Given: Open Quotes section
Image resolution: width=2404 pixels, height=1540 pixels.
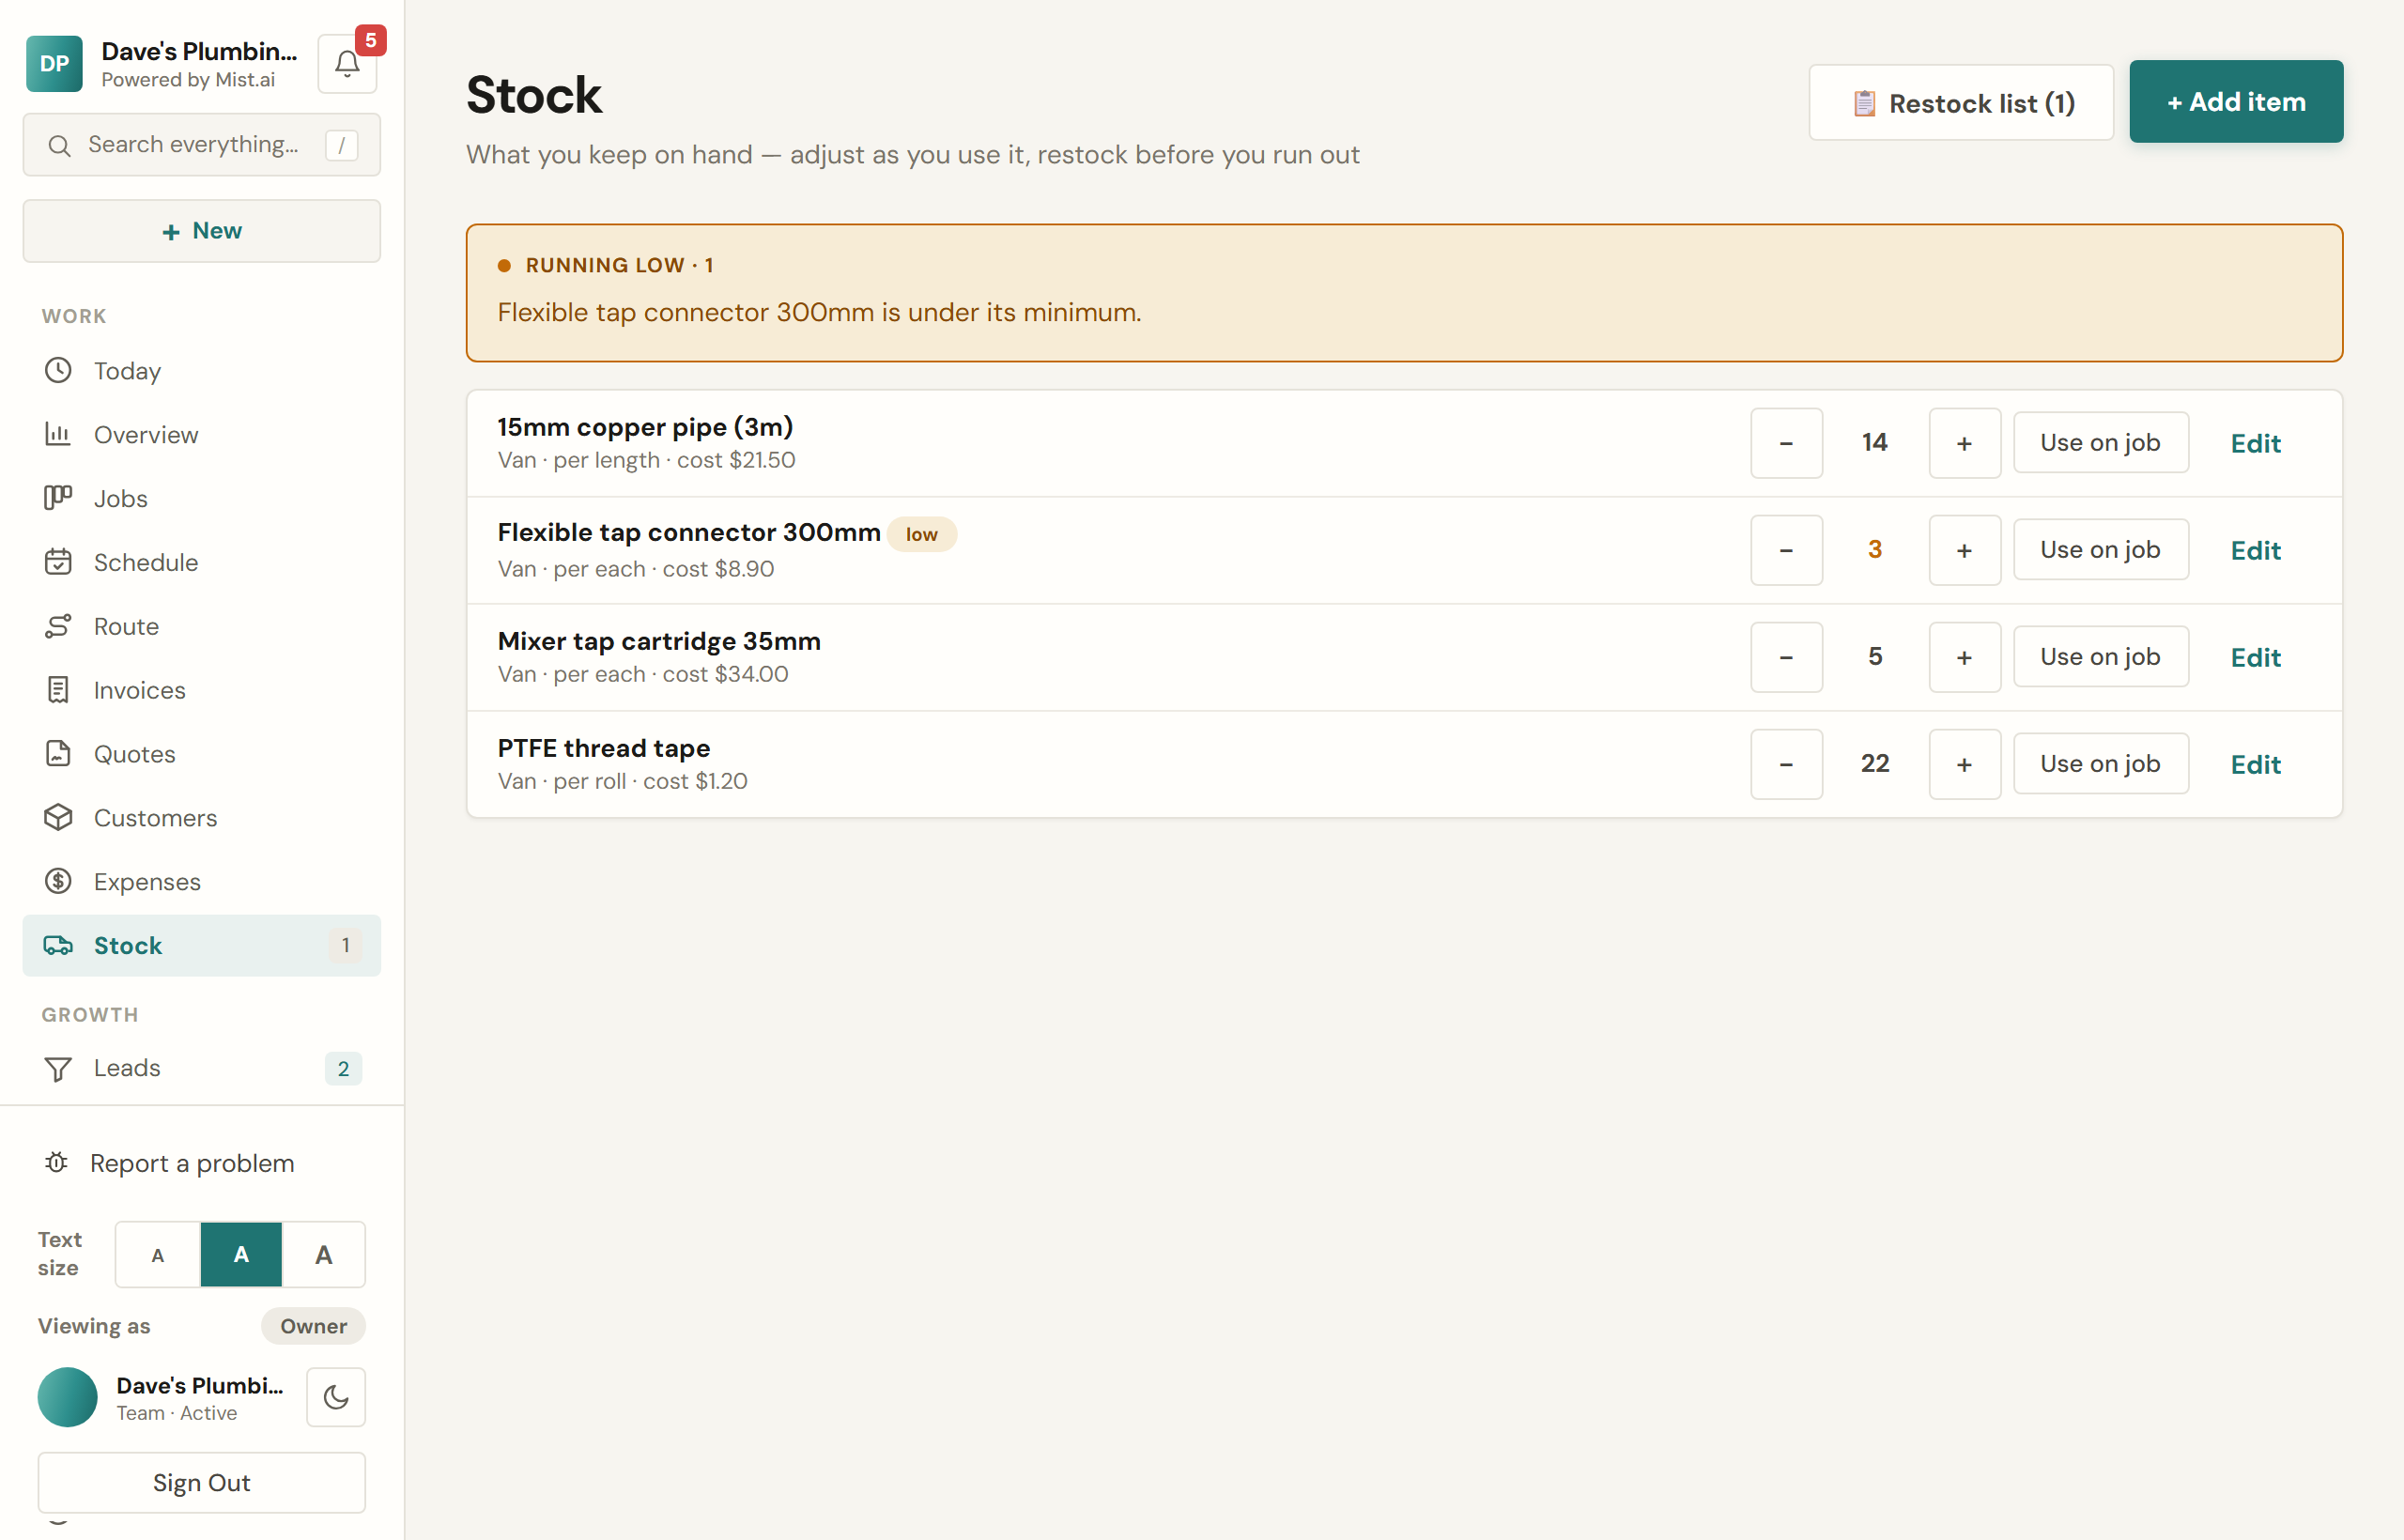Looking at the screenshot, I should tap(202, 755).
